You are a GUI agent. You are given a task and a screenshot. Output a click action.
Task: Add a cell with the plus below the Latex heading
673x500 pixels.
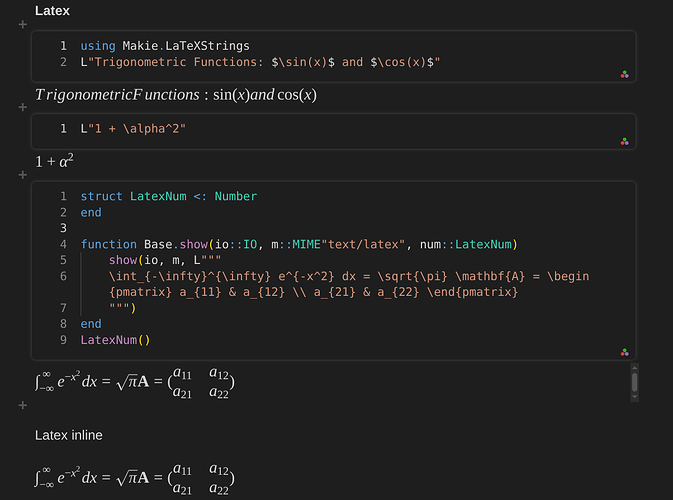pos(23,24)
